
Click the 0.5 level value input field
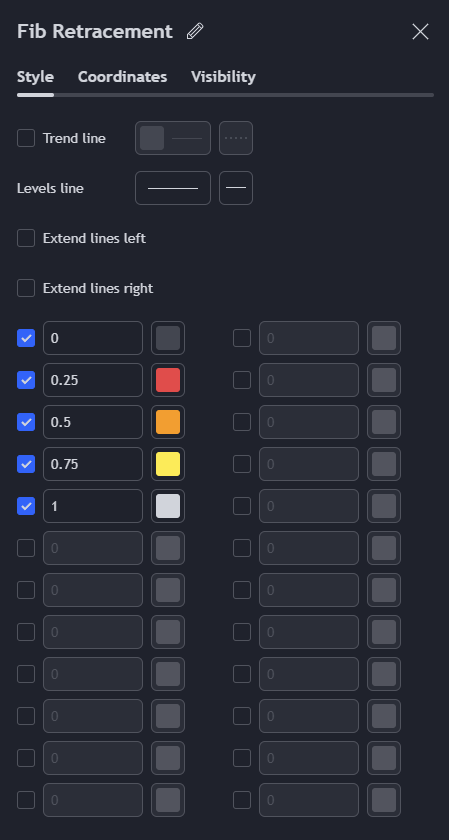pos(93,422)
